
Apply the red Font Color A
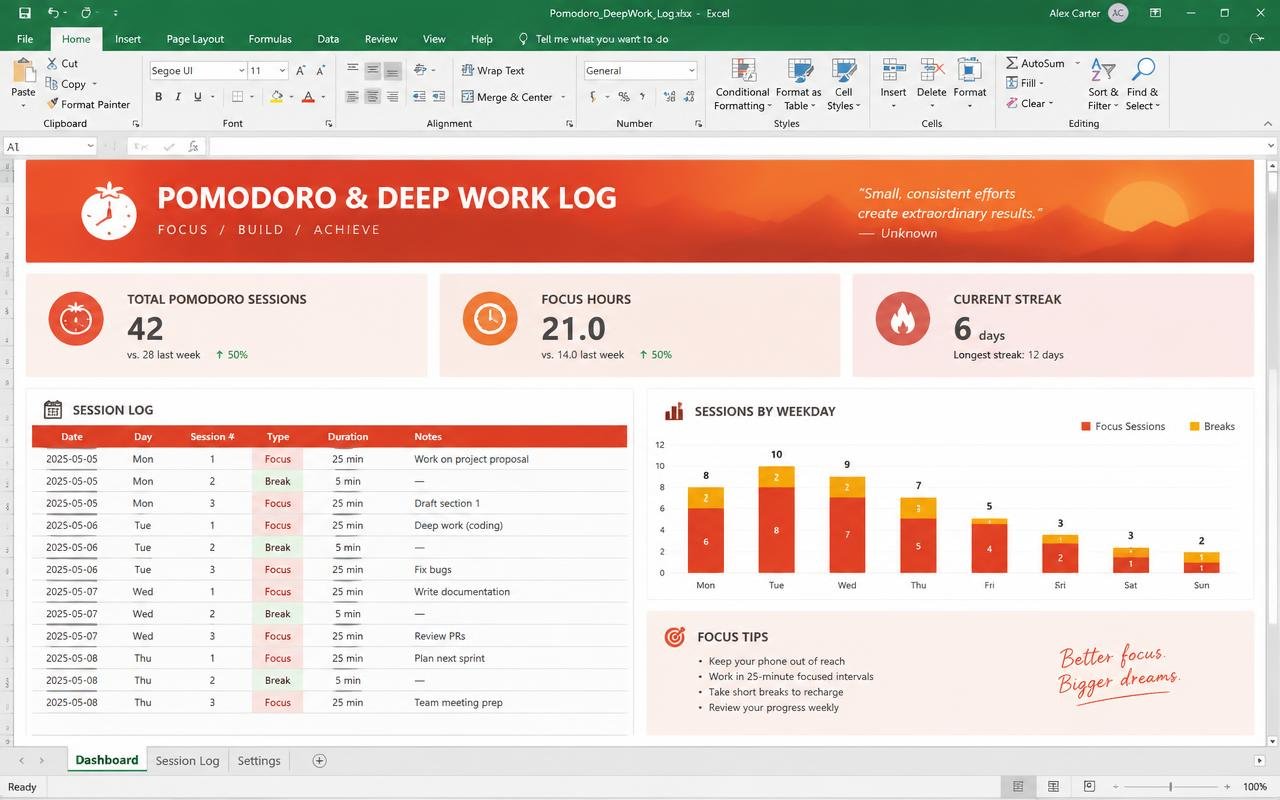[x=308, y=97]
